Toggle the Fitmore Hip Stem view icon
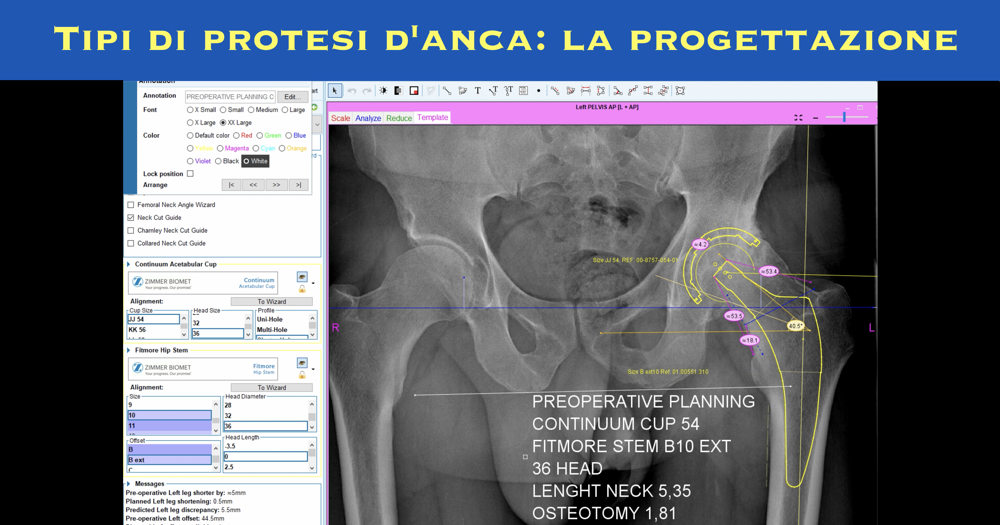 302,363
